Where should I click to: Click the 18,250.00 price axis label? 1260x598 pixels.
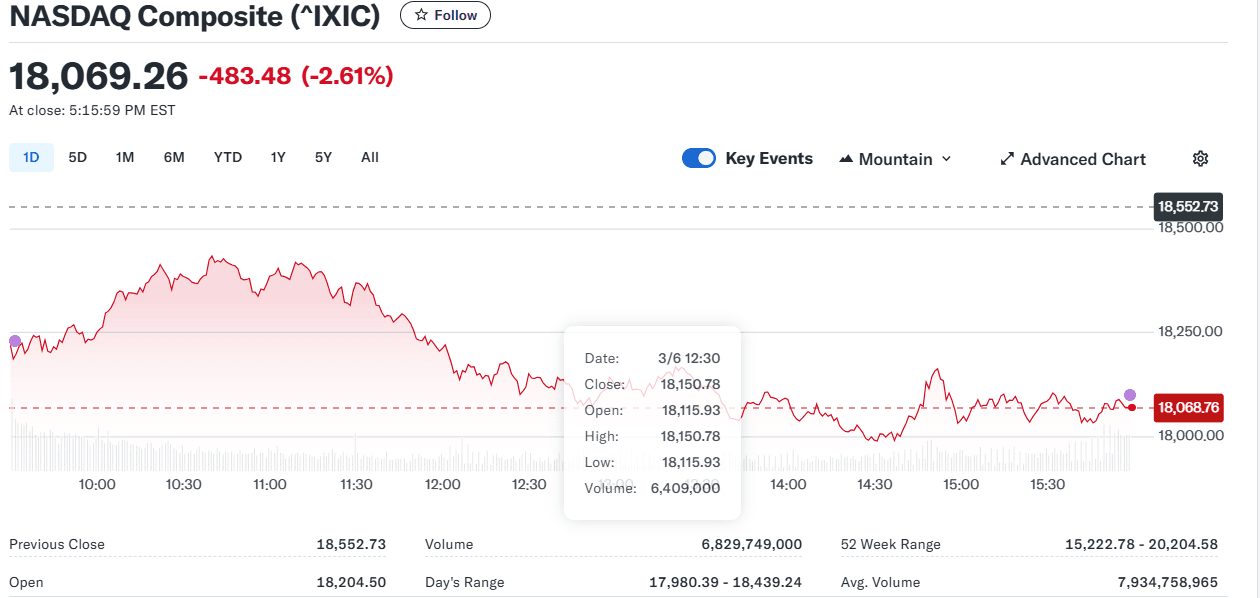pyautogui.click(x=1190, y=332)
